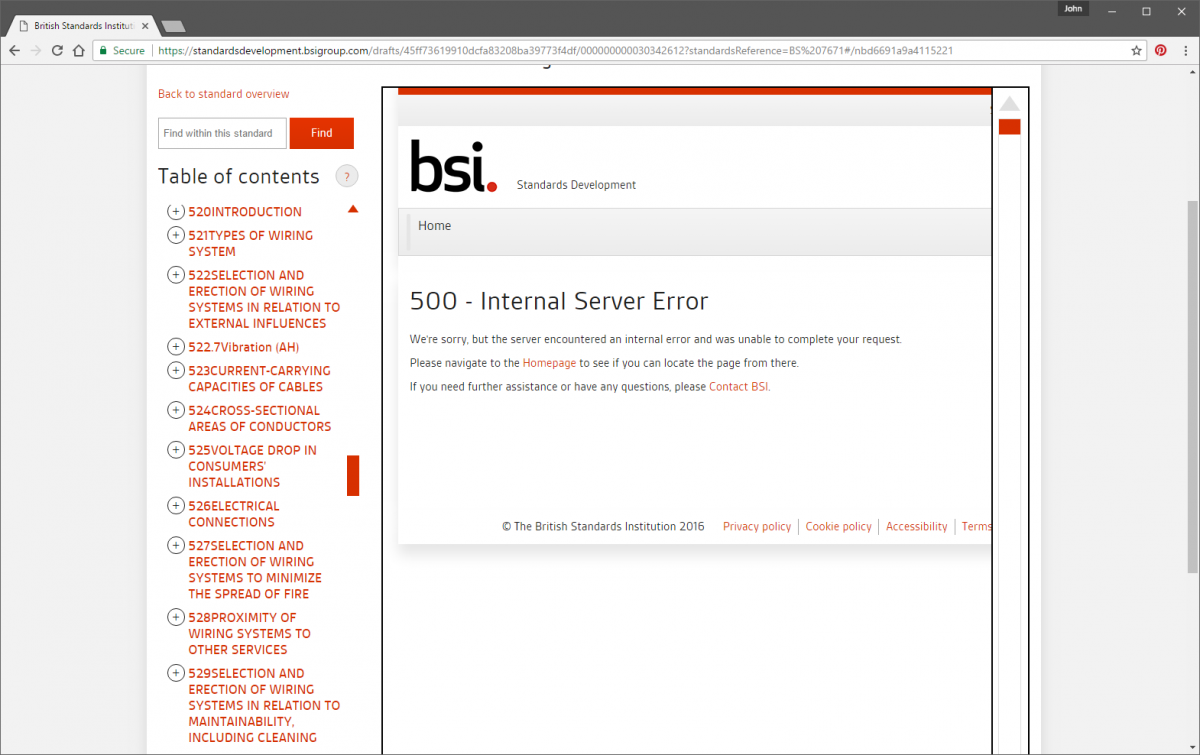Reload the page with refresh icon
Screen dimensions: 1200x755
57,50
